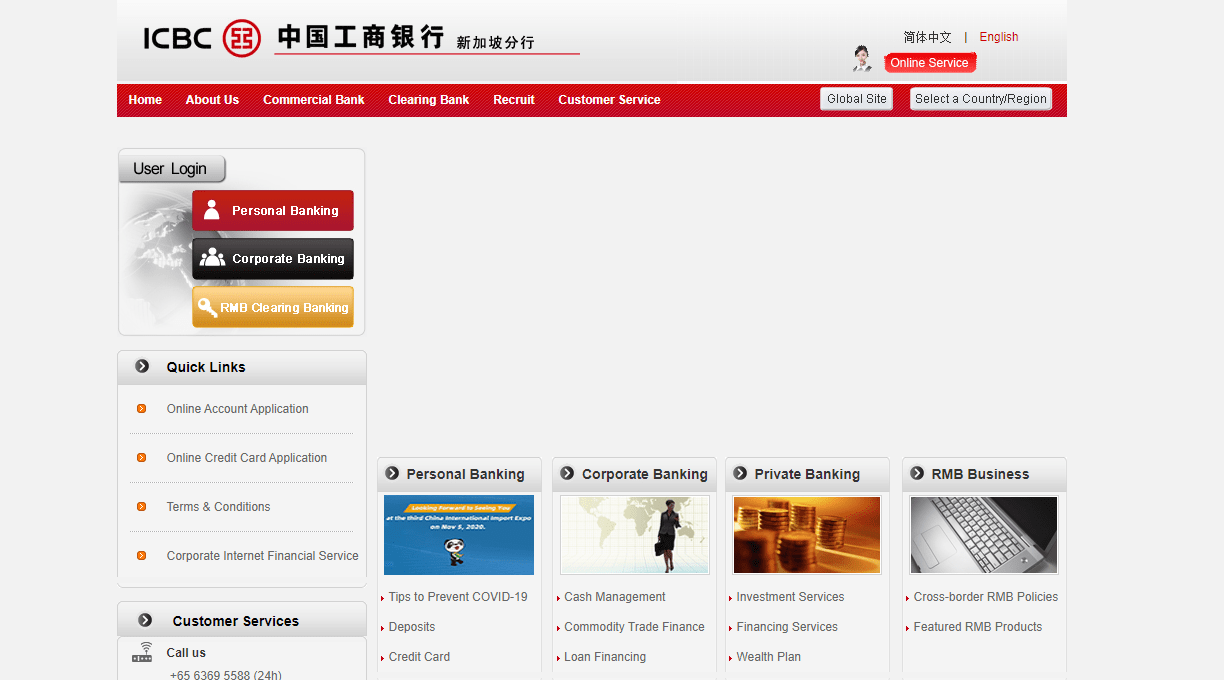Screen dimensions: 1224x680
Task: Click the arrow icon in RMB Business header
Action: [917, 473]
